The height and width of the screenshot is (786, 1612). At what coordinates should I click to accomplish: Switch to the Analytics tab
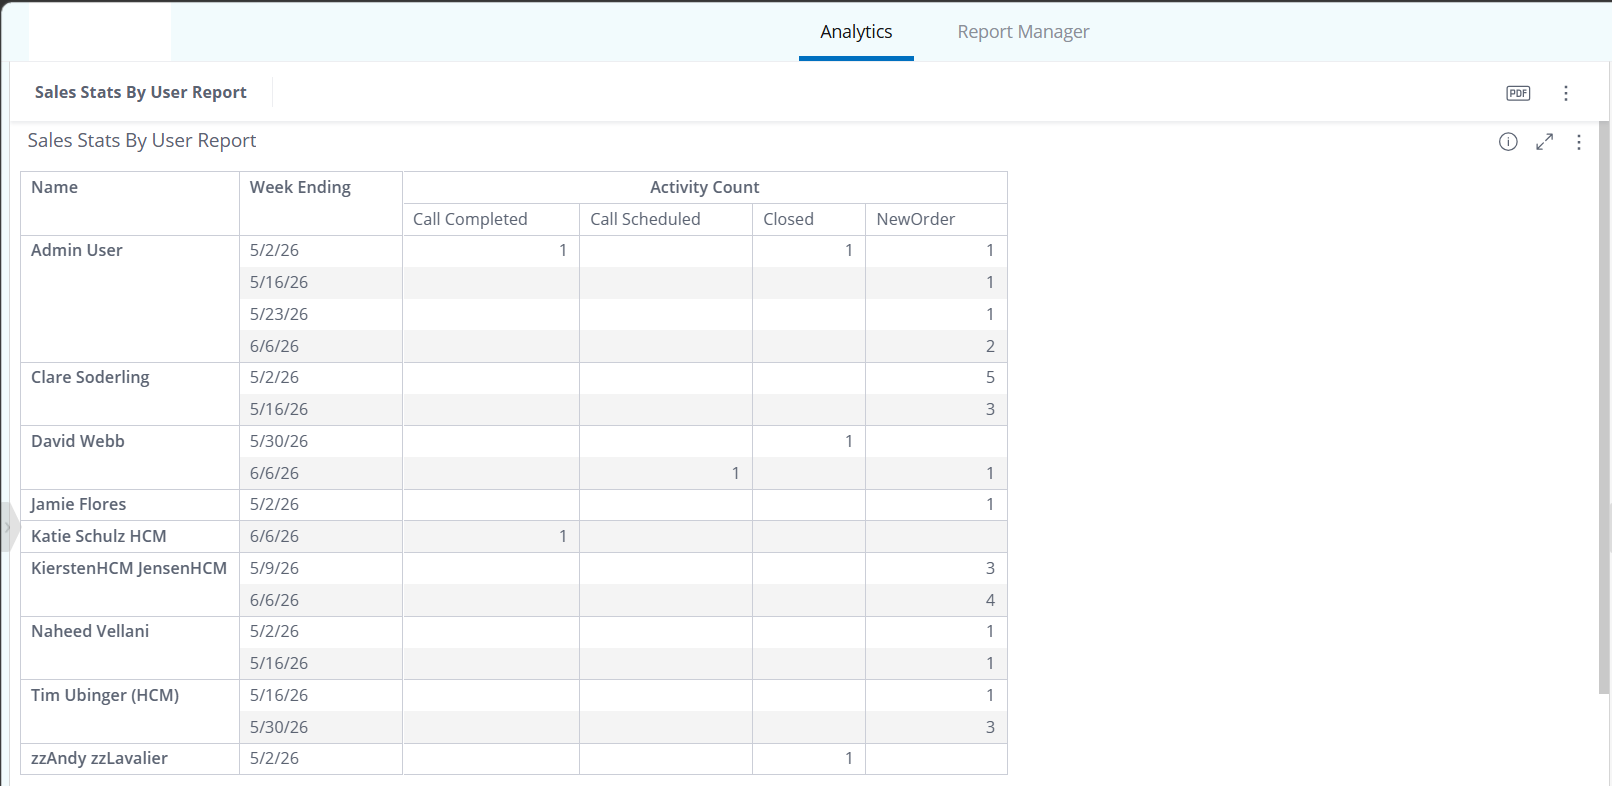pyautogui.click(x=856, y=32)
